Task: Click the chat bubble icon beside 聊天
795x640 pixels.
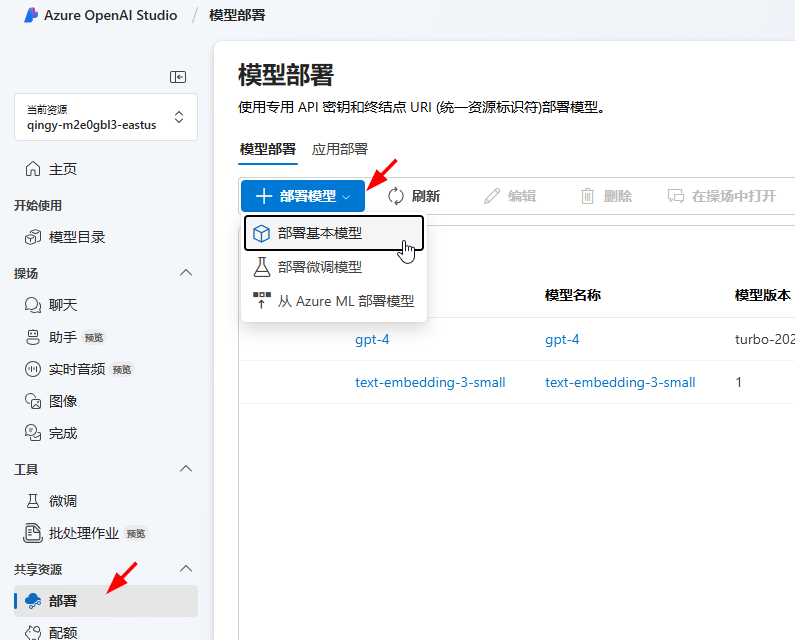Action: pos(33,305)
